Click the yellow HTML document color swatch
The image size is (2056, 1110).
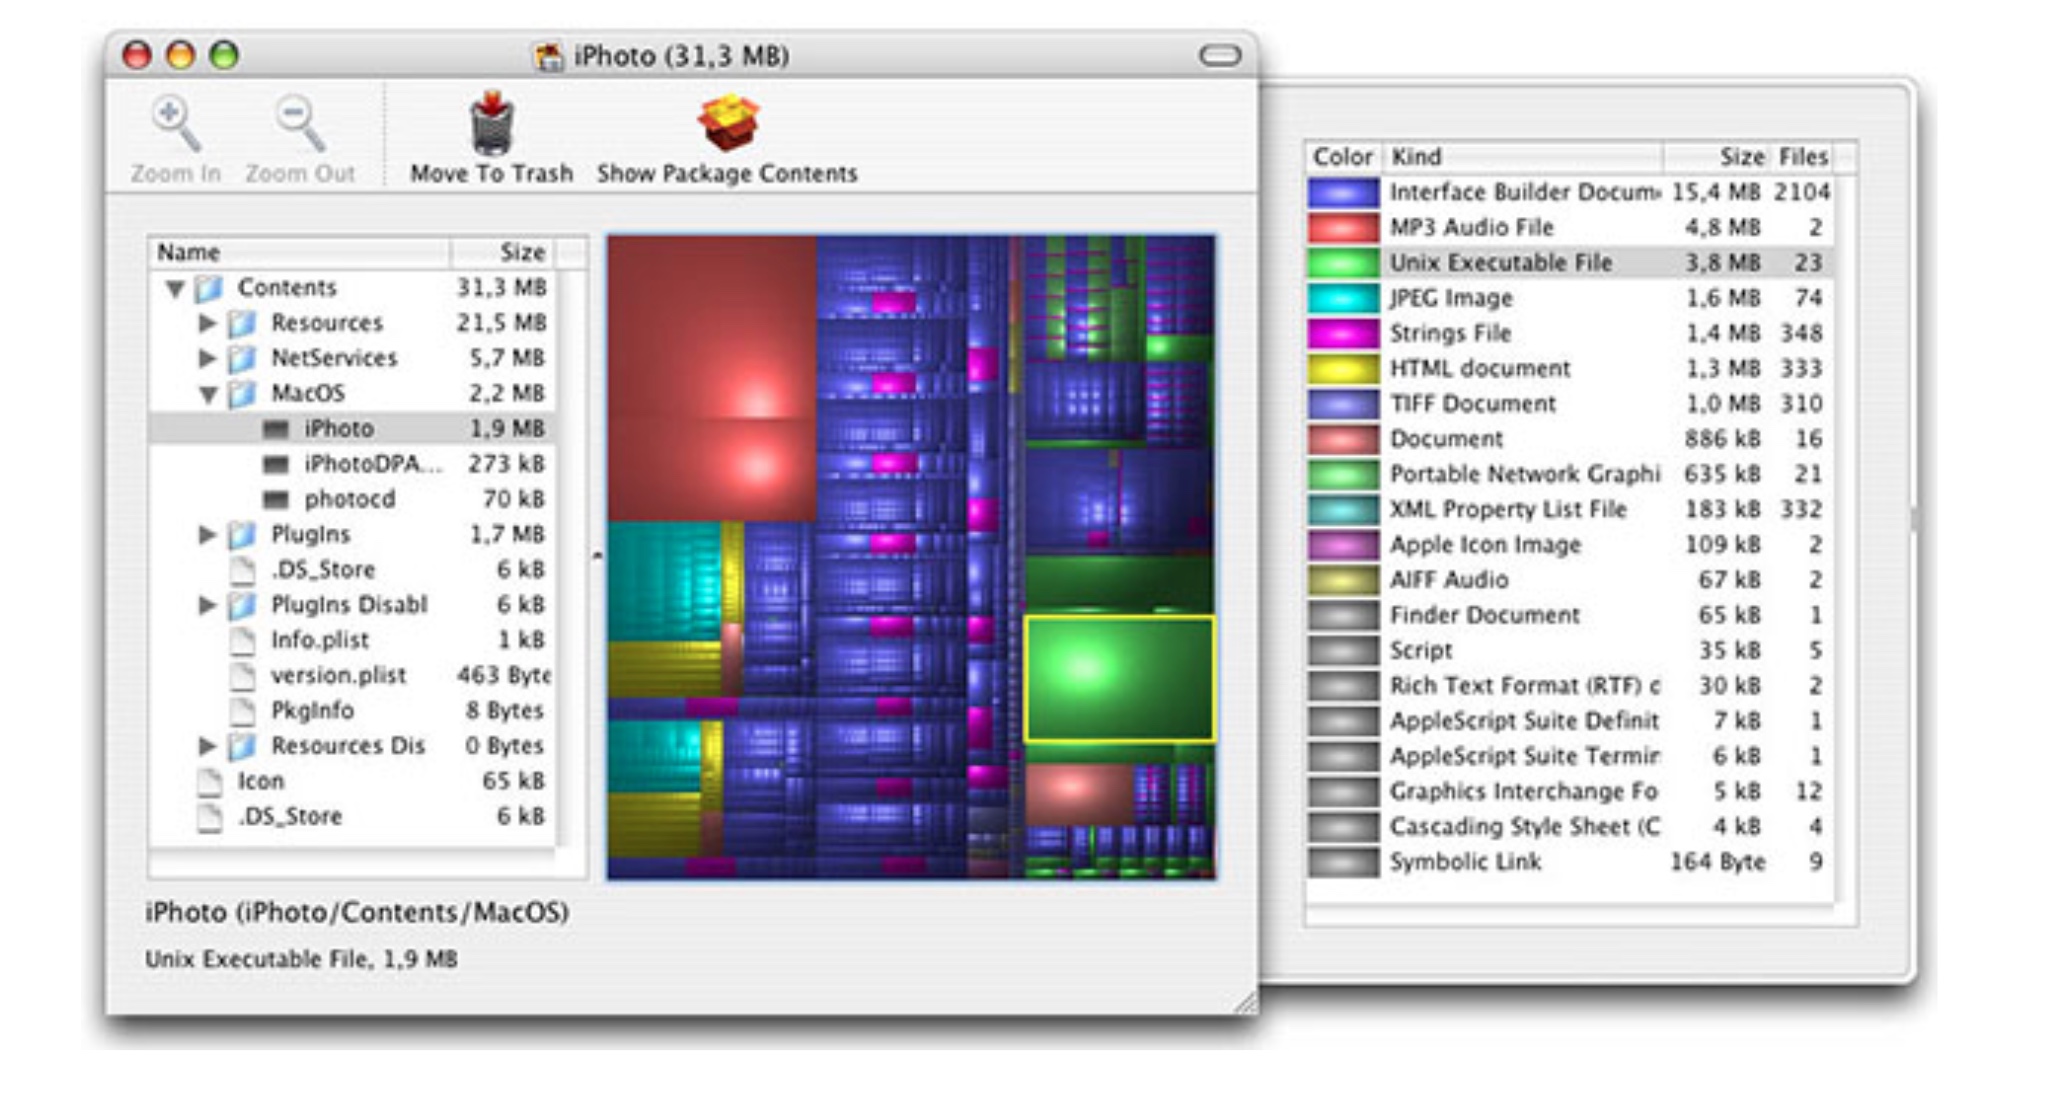1343,369
